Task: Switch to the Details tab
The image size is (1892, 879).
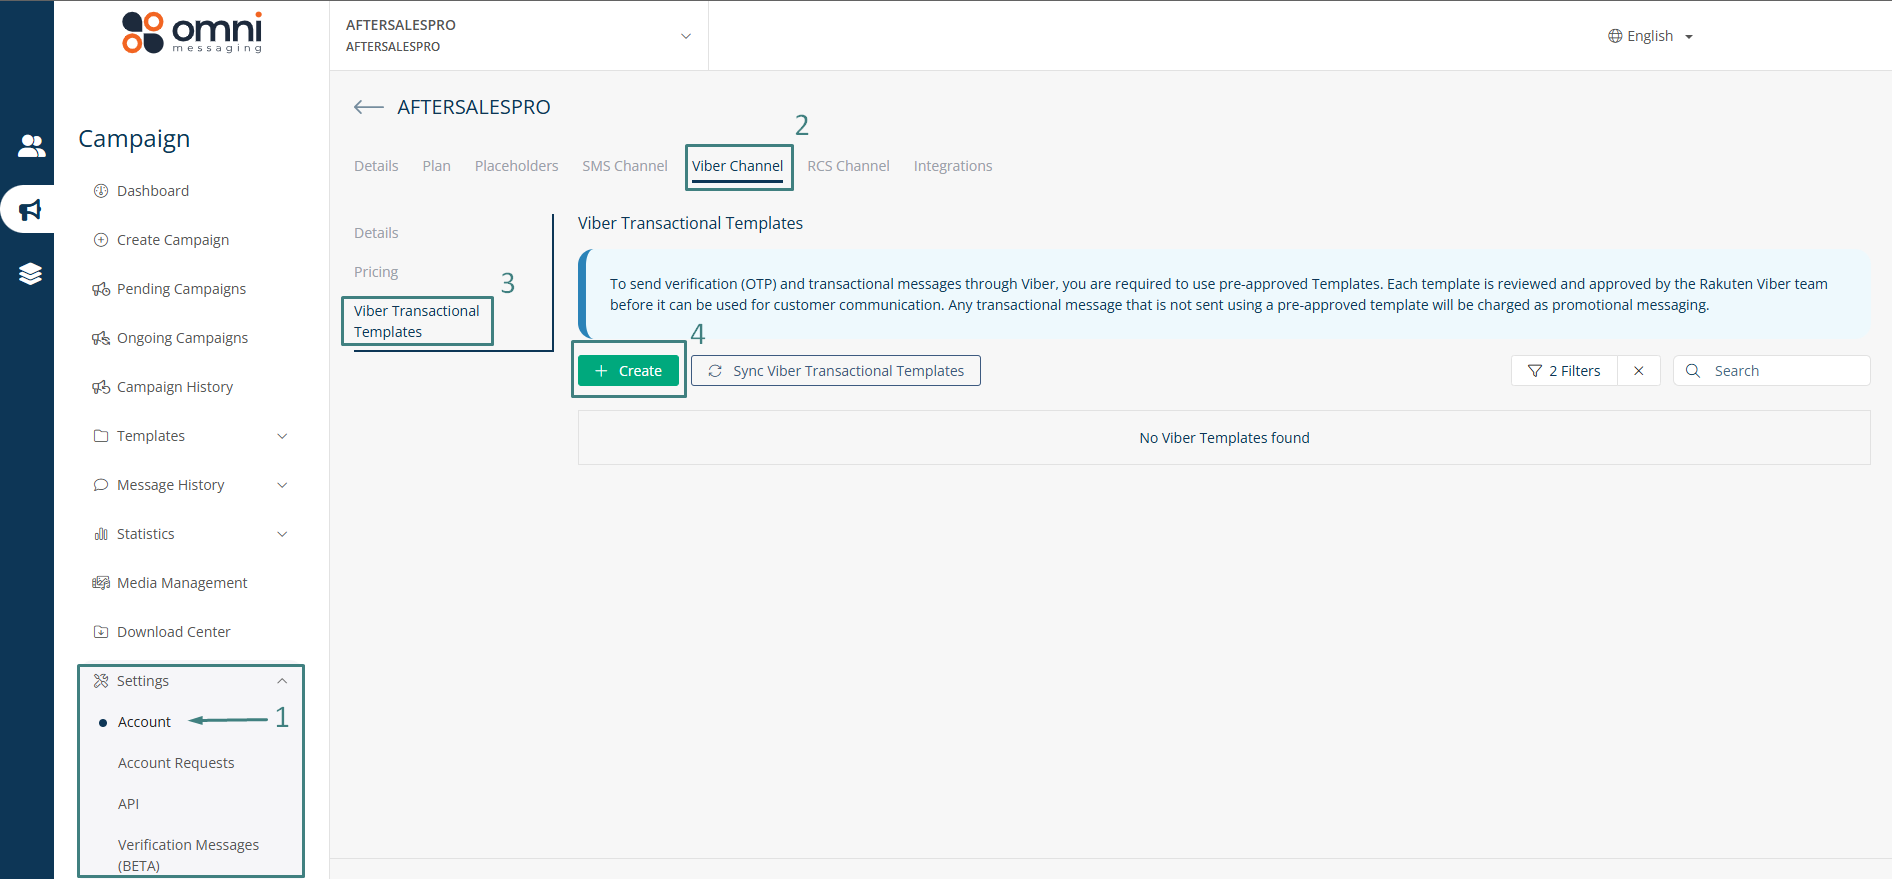Action: point(376,166)
